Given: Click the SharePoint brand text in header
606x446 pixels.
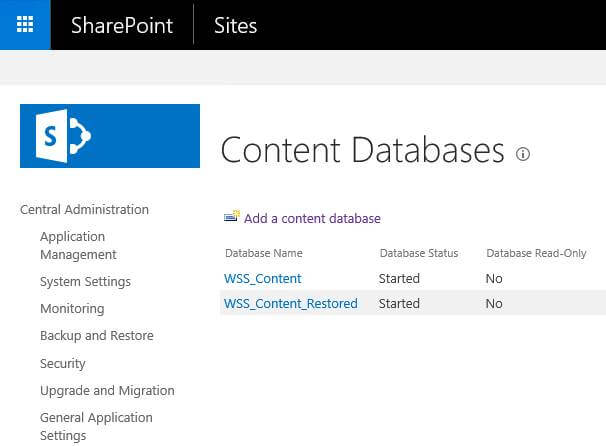Looking at the screenshot, I should click(x=122, y=25).
